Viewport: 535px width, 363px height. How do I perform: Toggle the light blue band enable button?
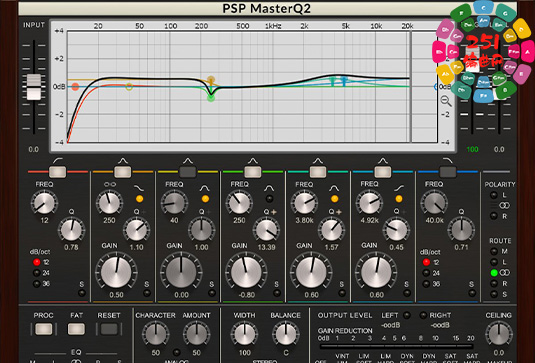[383, 172]
